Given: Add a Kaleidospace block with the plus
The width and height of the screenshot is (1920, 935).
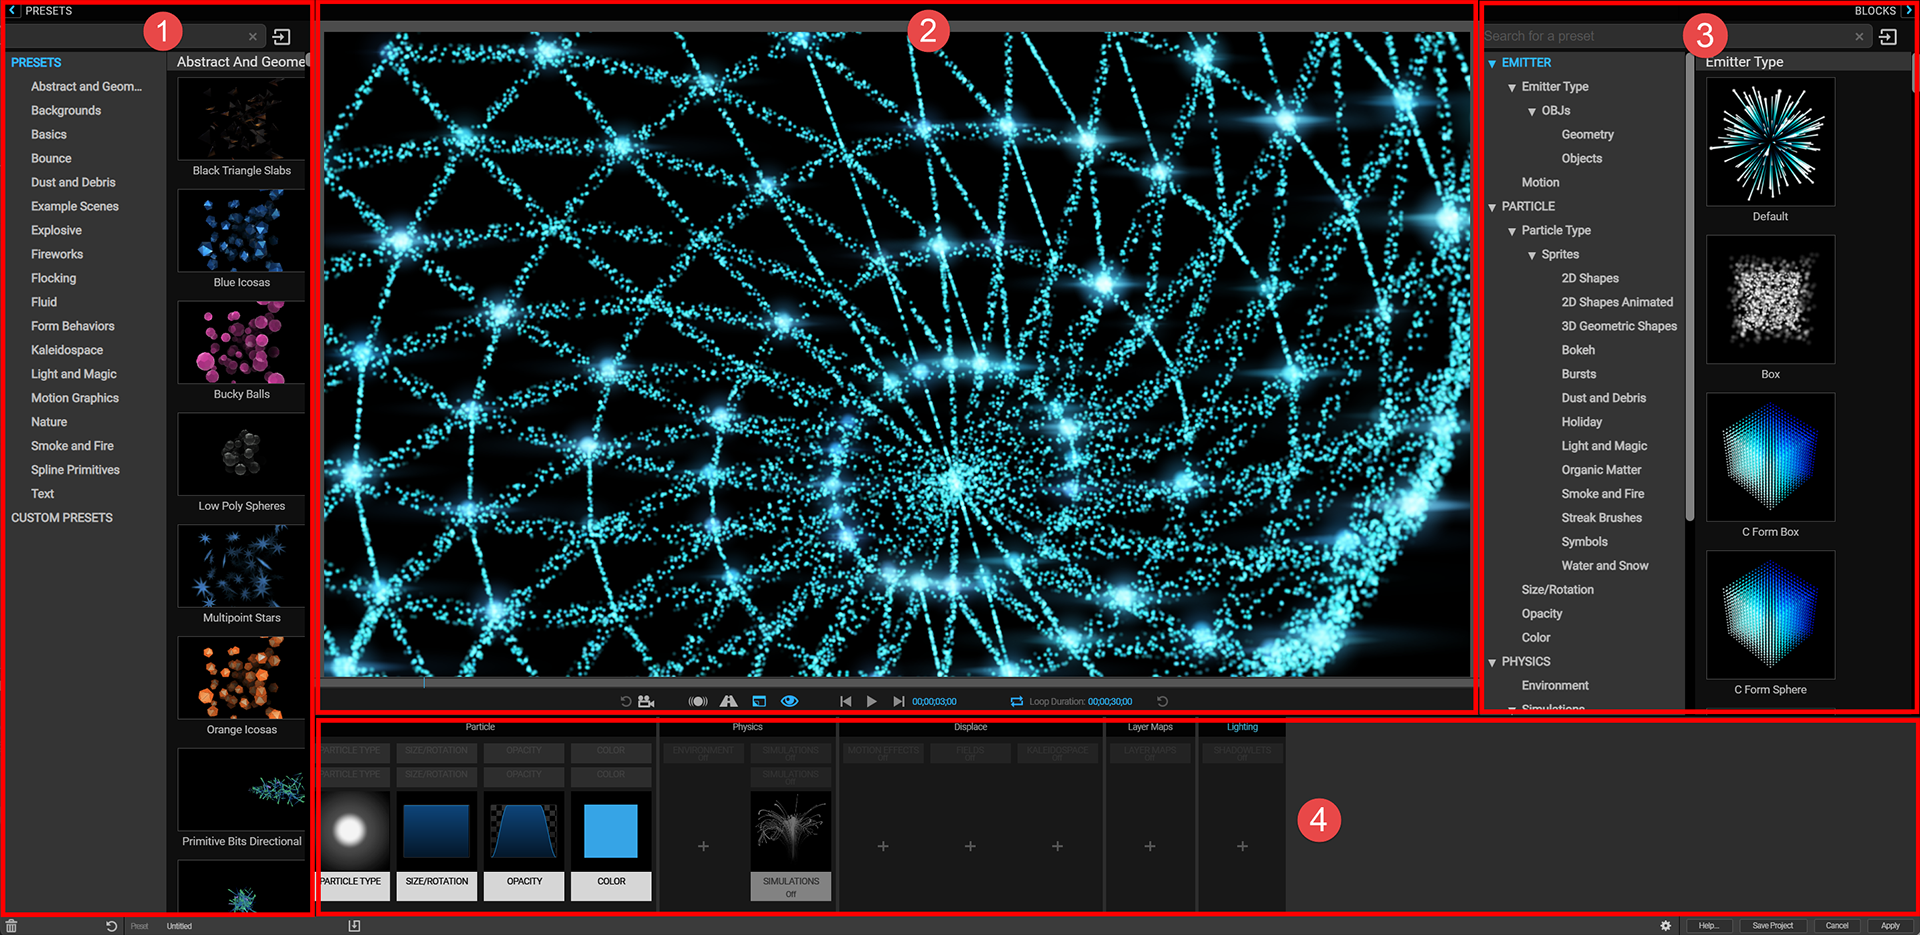Looking at the screenshot, I should pyautogui.click(x=1057, y=846).
